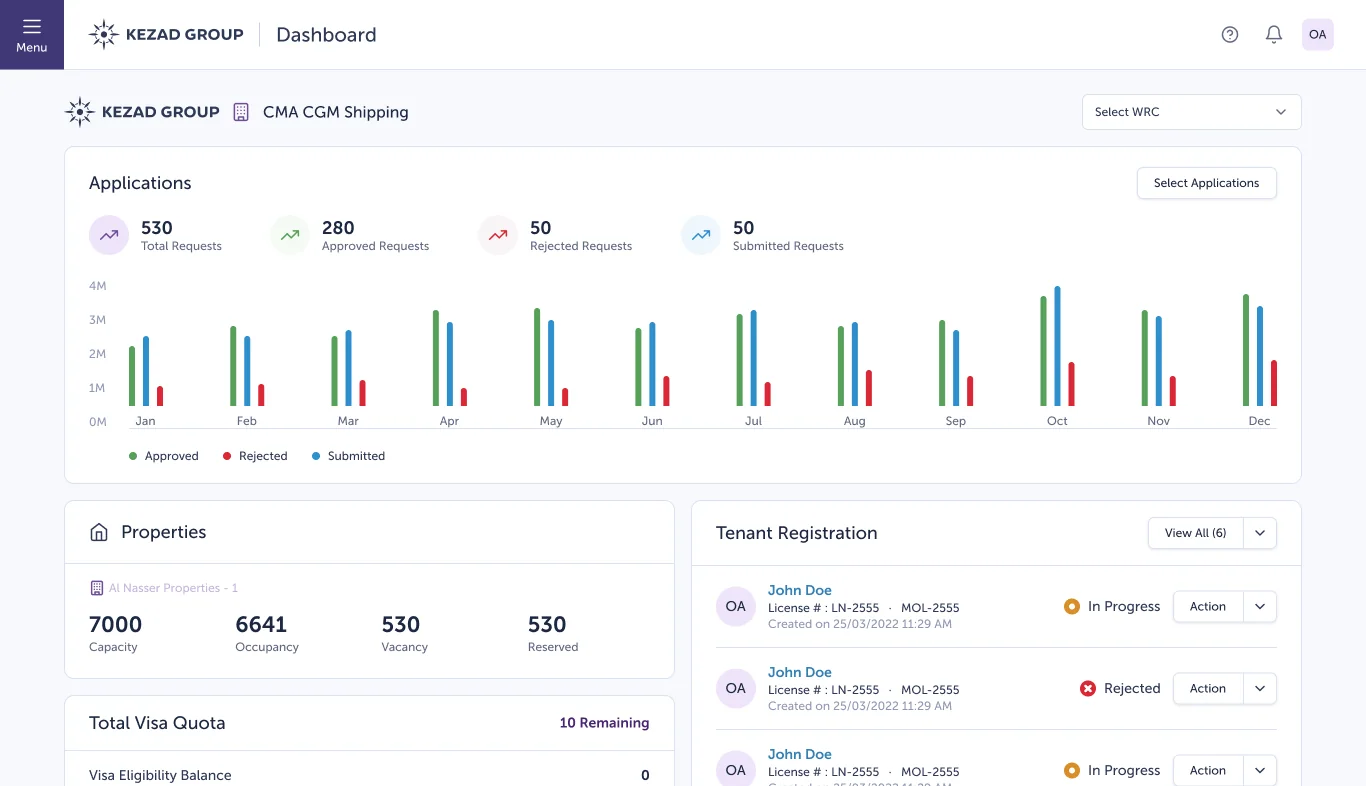The image size is (1366, 786).
Task: Click the Kezad Group logo beside Dashboard title
Action: (x=166, y=35)
